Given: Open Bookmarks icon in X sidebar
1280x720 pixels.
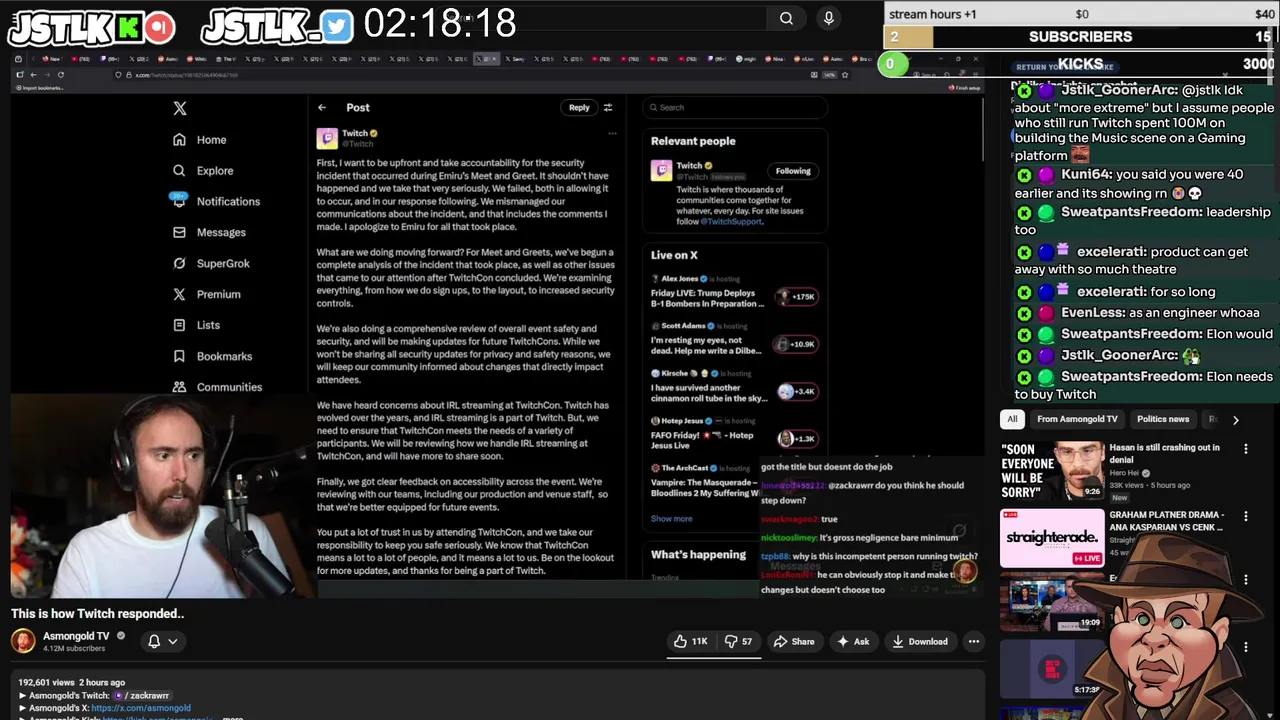Looking at the screenshot, I should tap(179, 356).
